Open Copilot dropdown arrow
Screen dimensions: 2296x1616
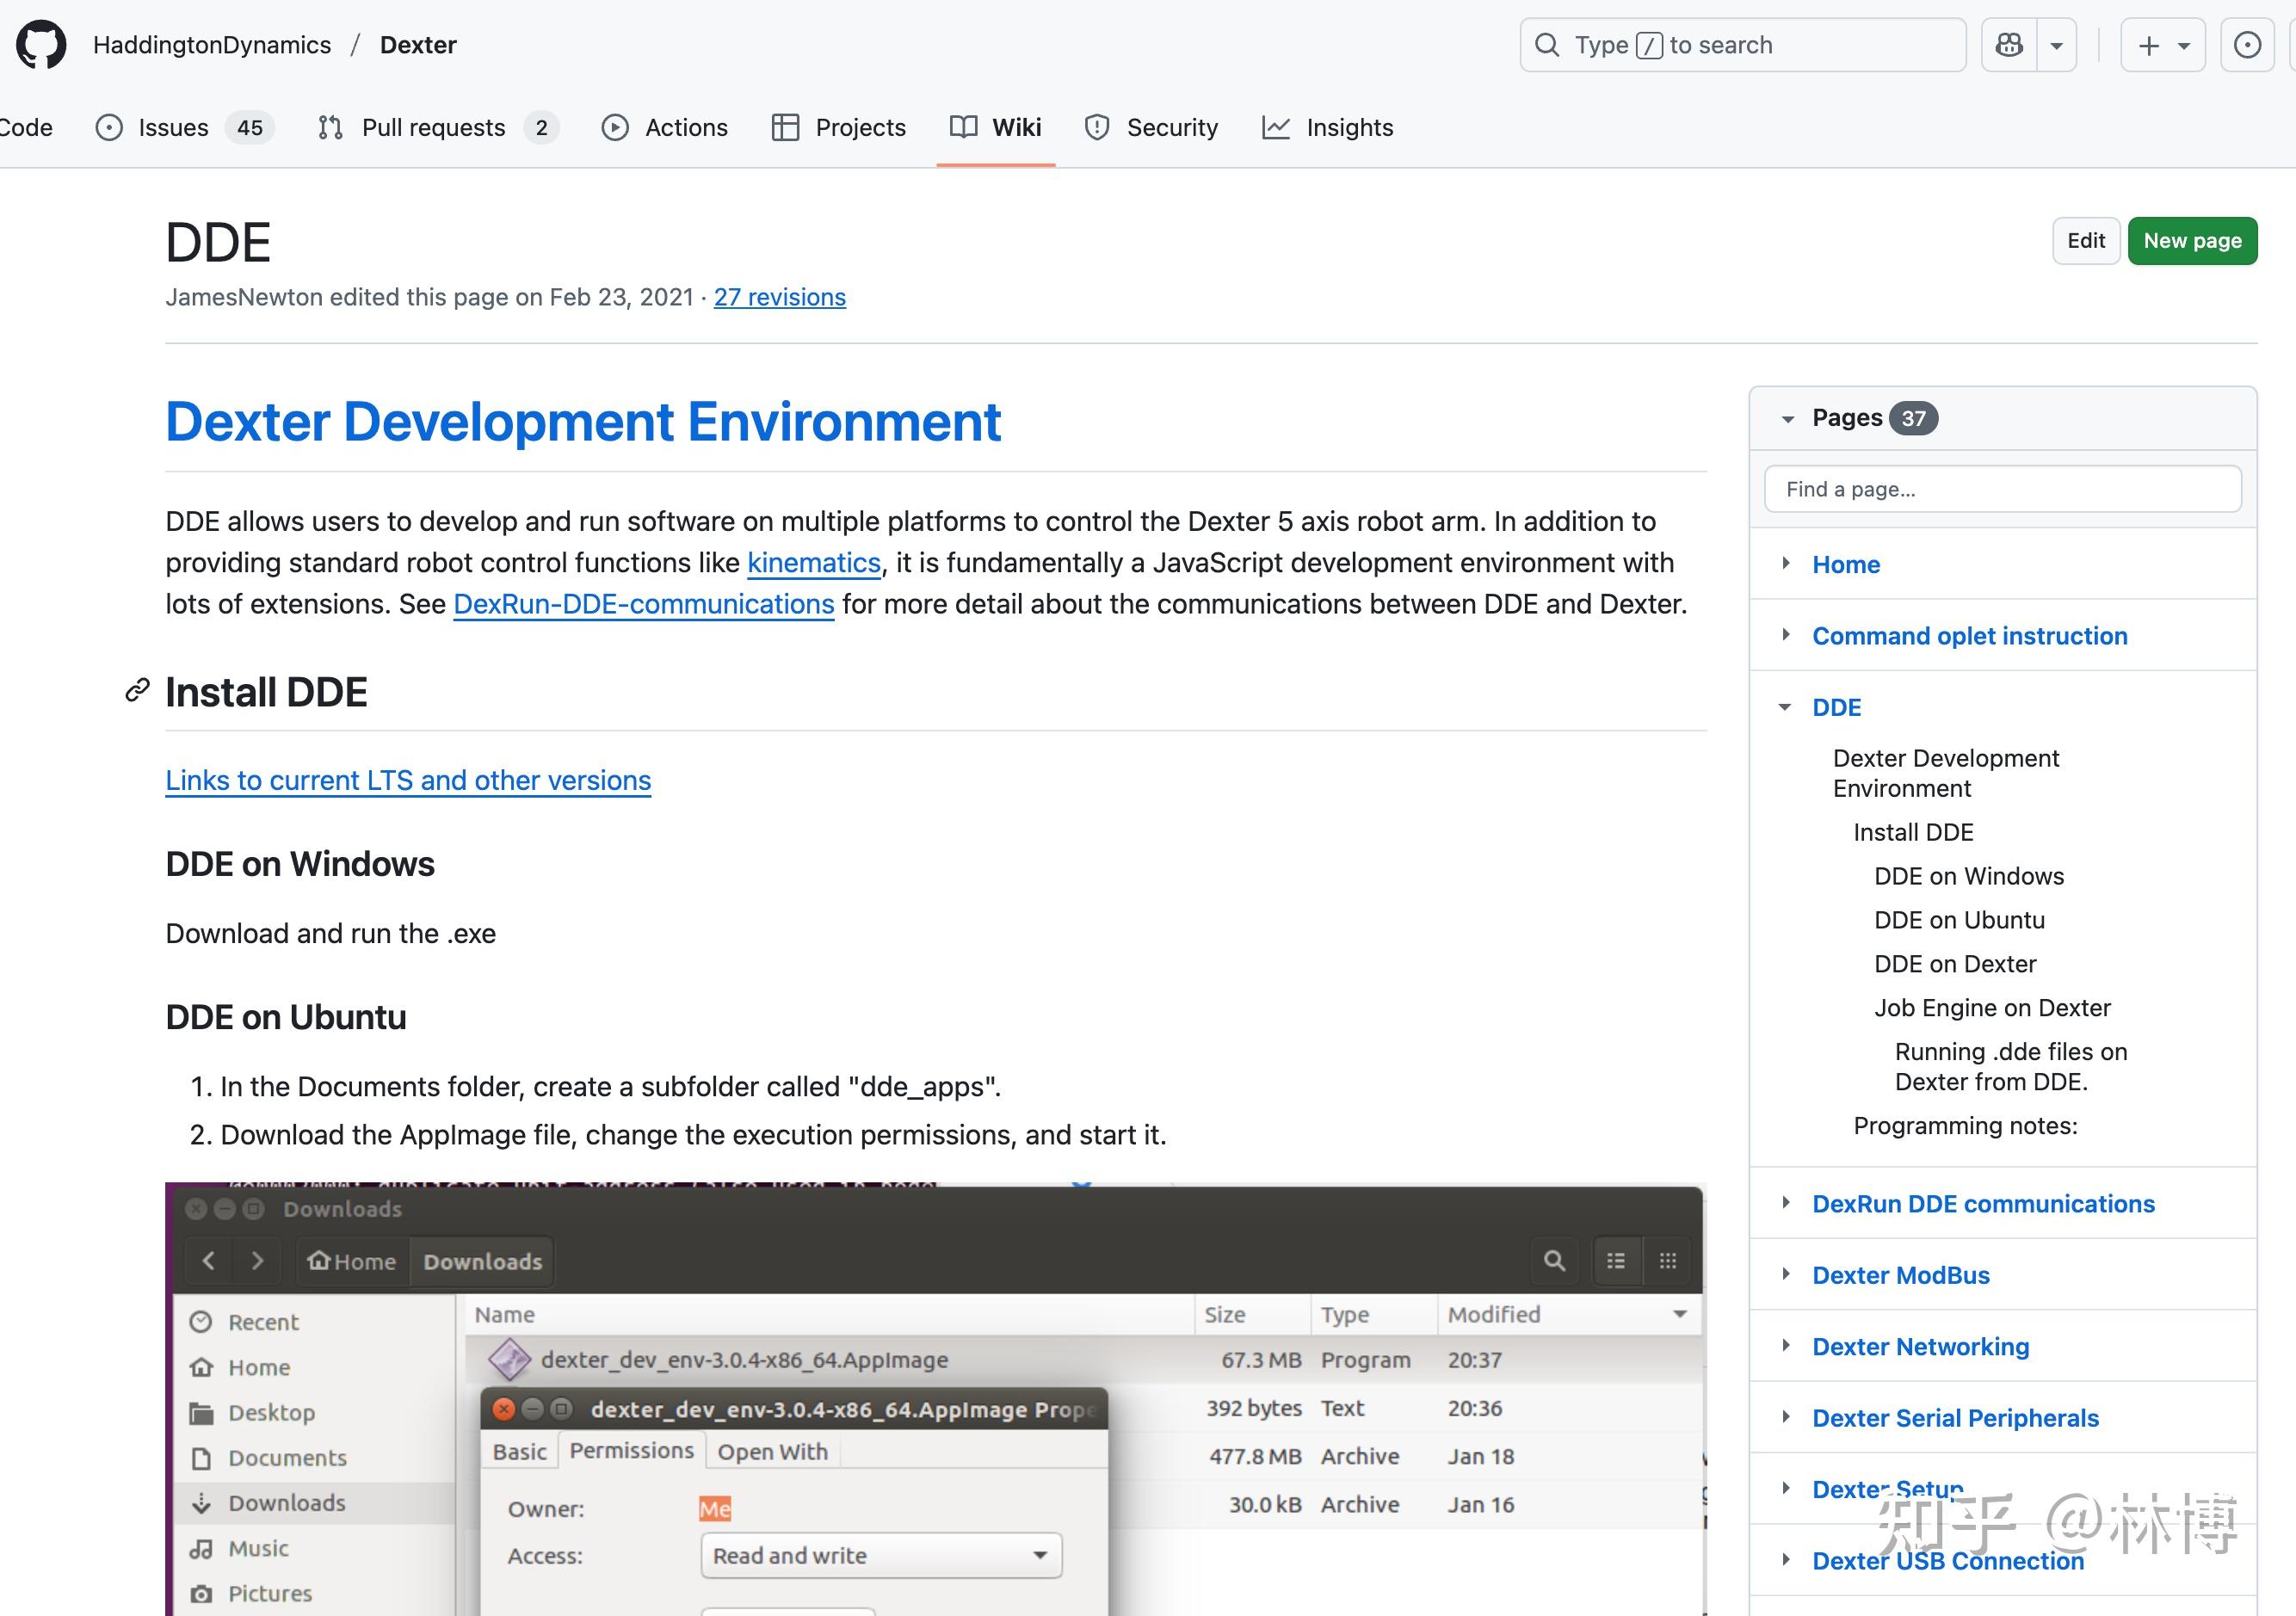[x=2057, y=45]
